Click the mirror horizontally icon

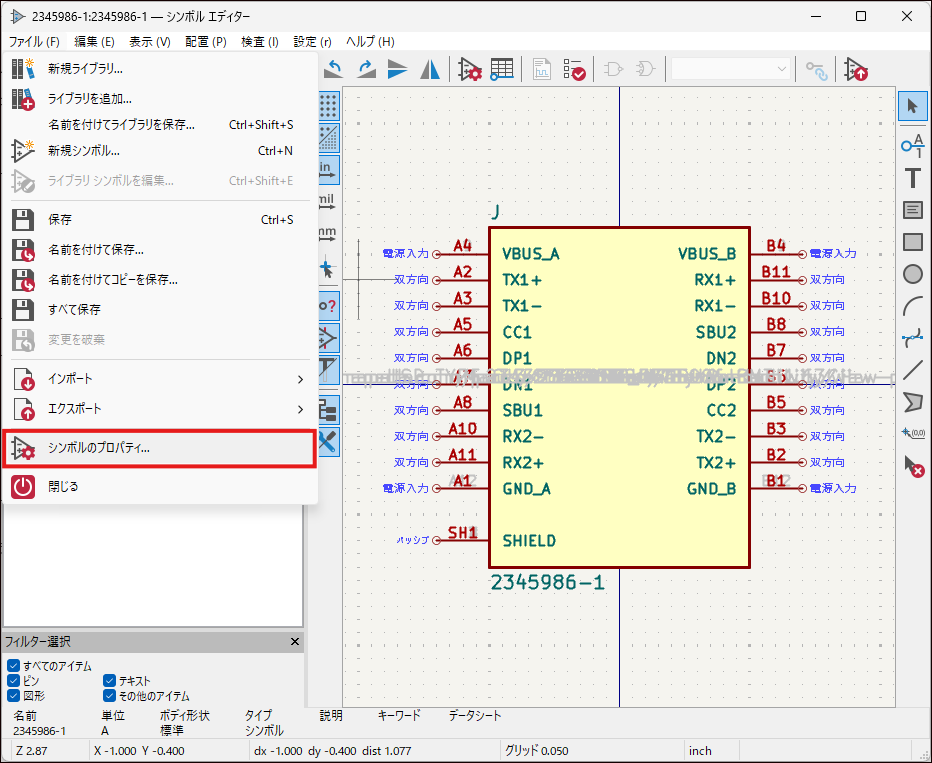click(x=430, y=69)
